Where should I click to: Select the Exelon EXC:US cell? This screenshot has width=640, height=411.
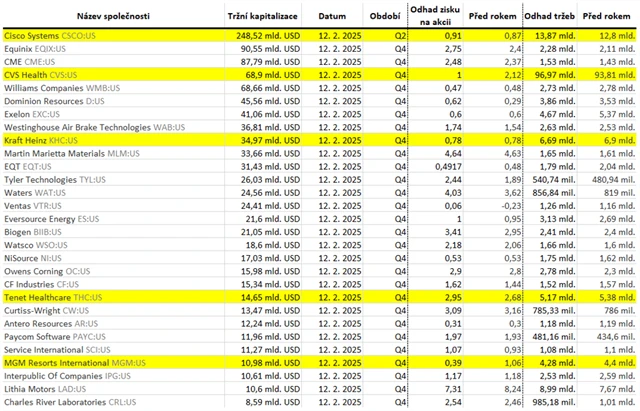click(32, 114)
